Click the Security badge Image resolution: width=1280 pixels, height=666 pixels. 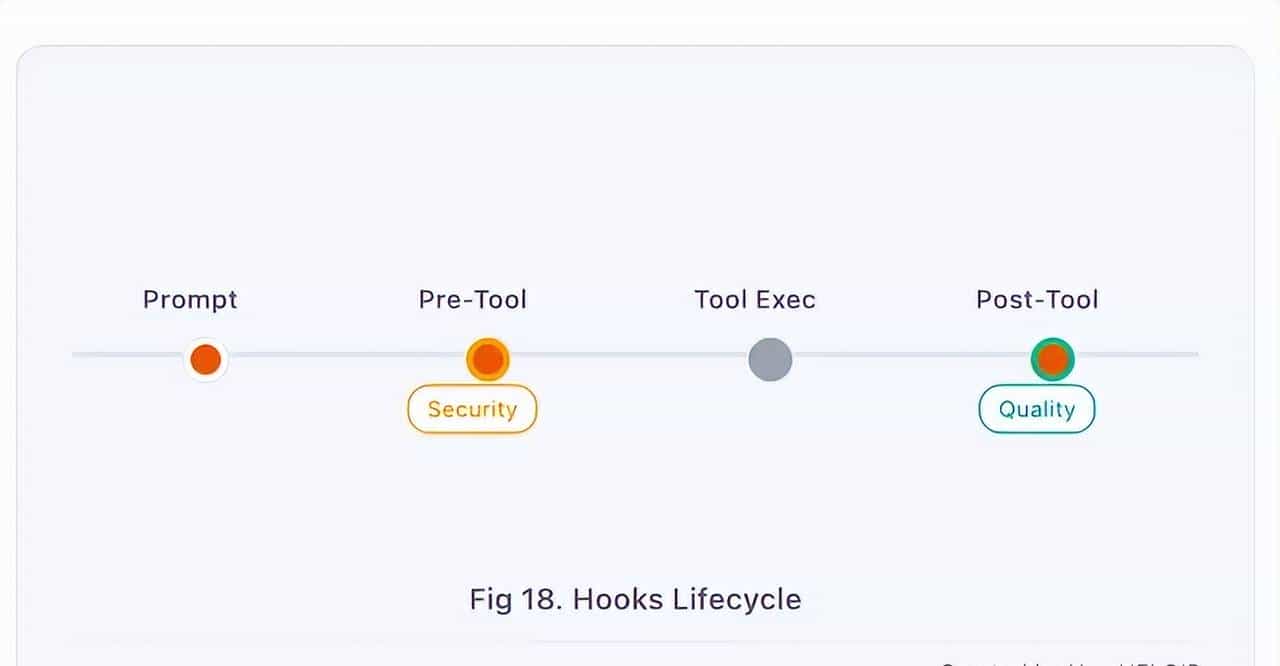coord(472,409)
